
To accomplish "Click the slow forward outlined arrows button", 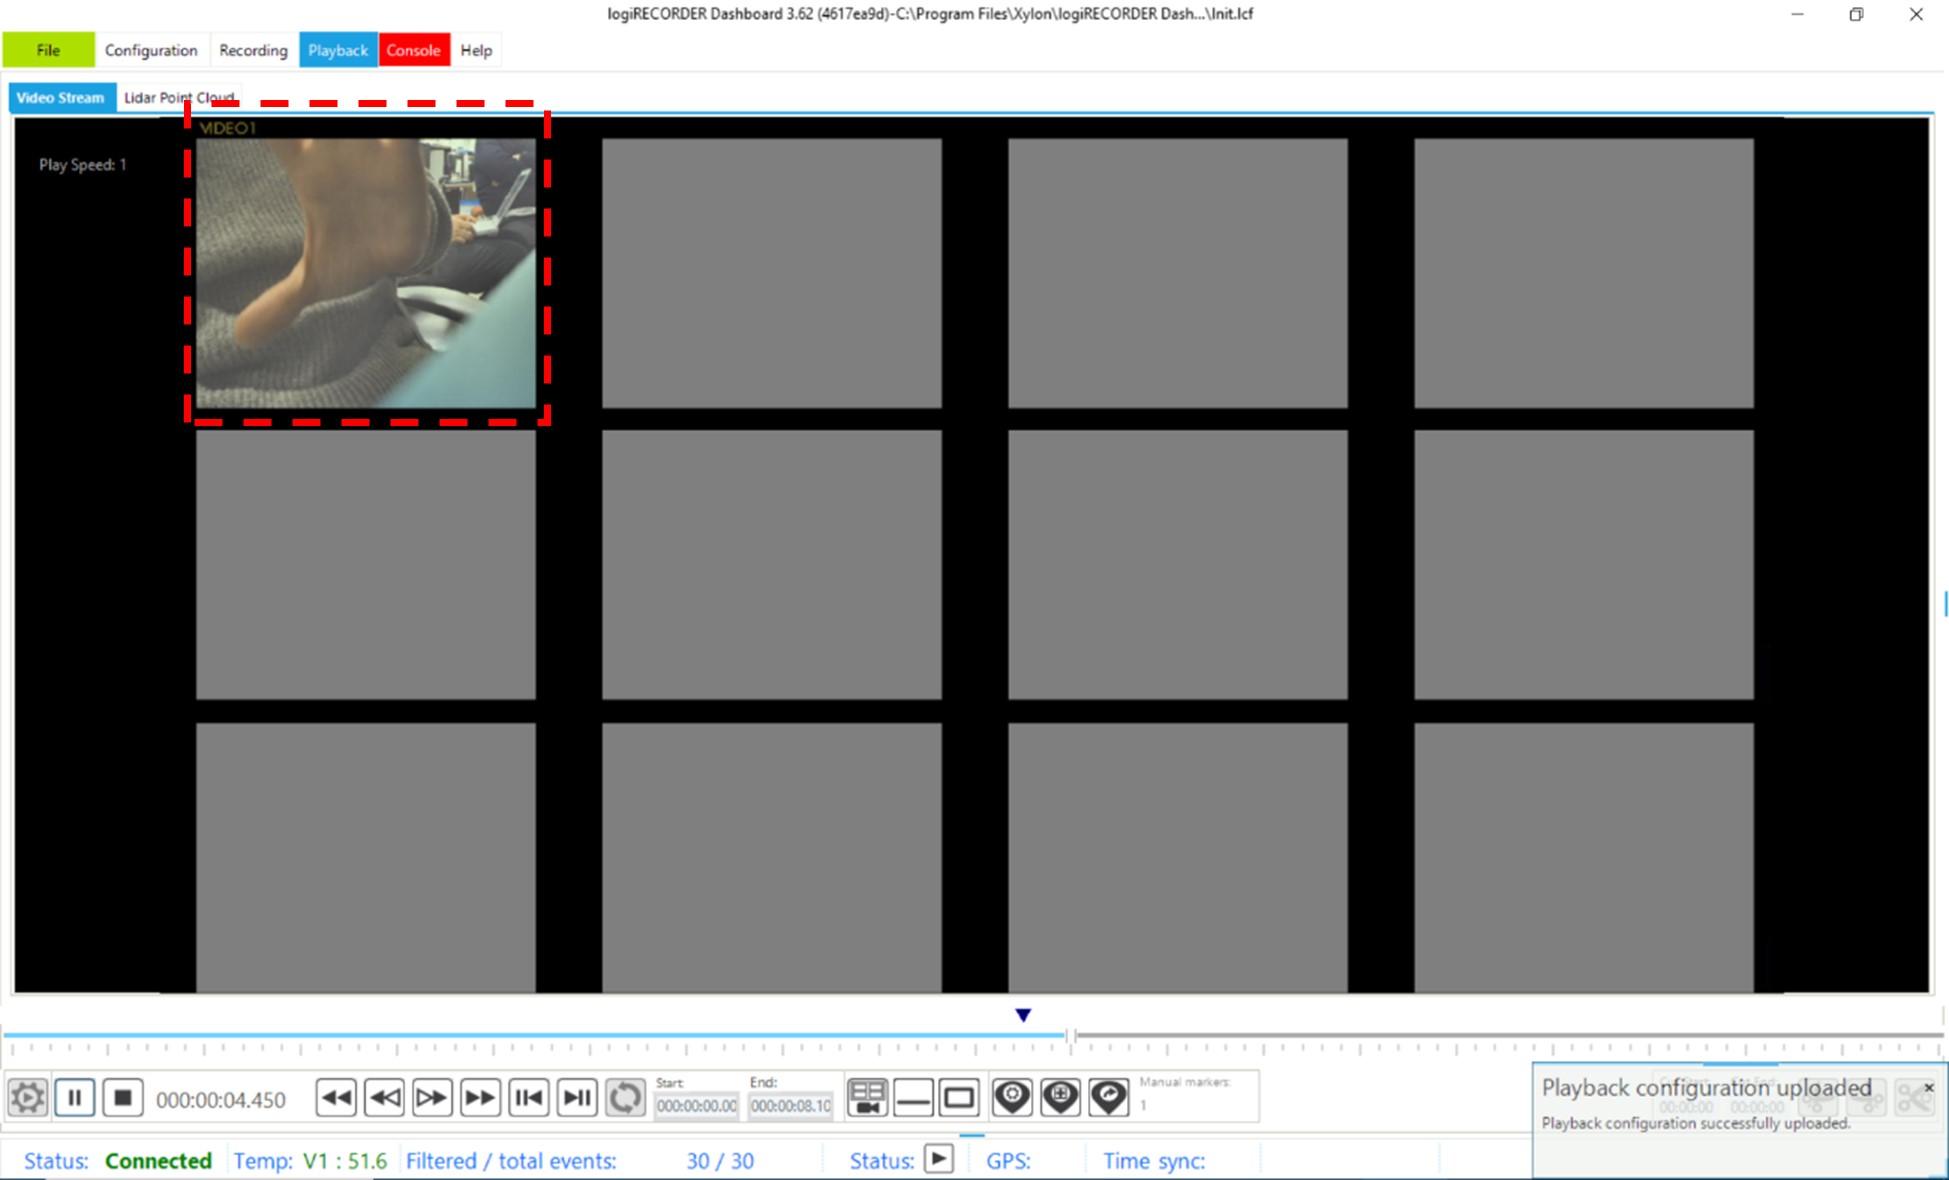I will point(431,1098).
